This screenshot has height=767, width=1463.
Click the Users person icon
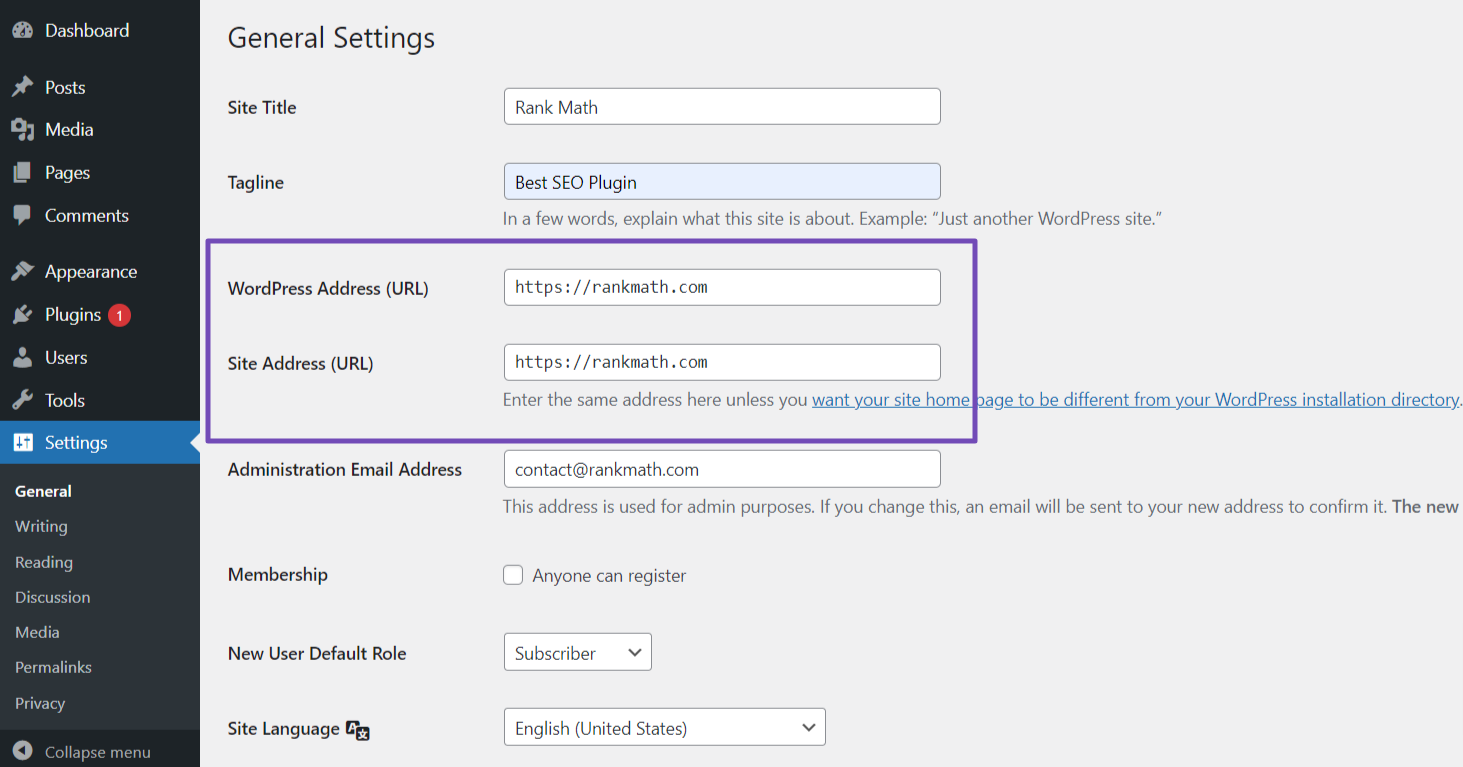click(22, 358)
